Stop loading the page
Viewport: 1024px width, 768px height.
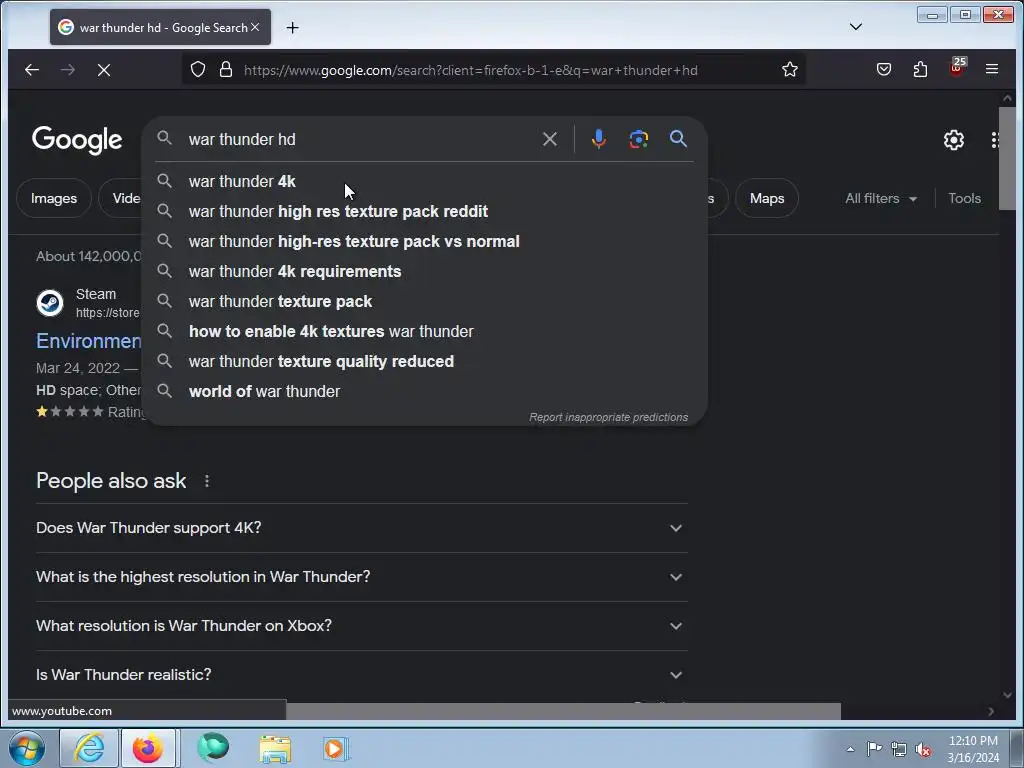(x=104, y=69)
